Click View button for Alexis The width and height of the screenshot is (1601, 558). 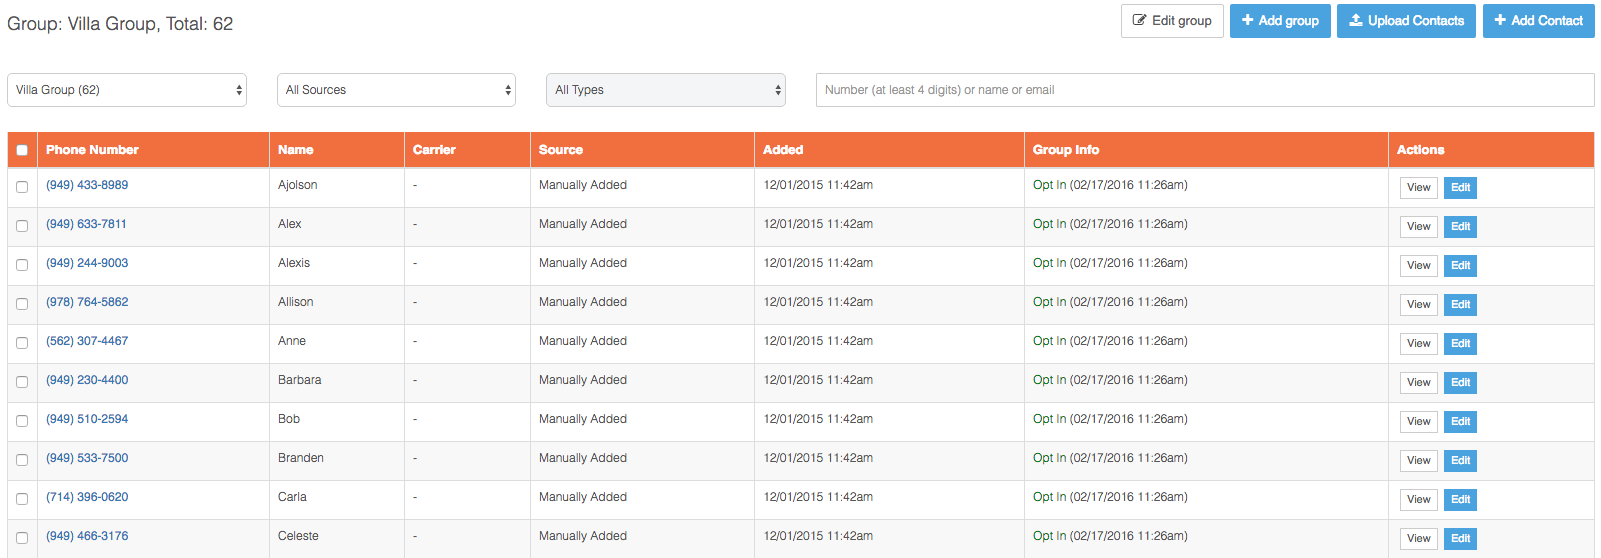pyautogui.click(x=1418, y=265)
